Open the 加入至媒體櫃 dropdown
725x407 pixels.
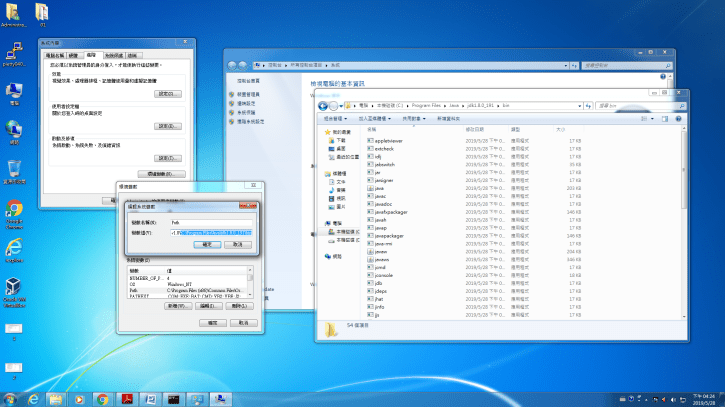(x=373, y=118)
